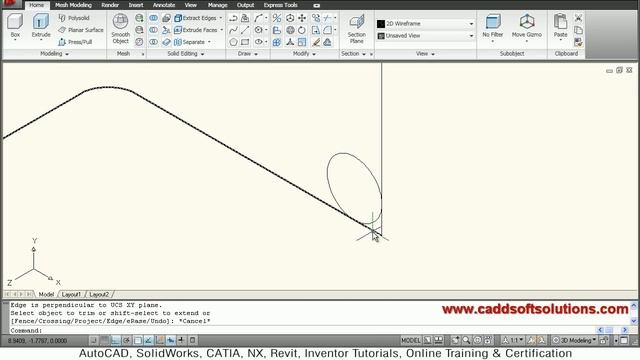Click the command window scroll-up arrow
The height and width of the screenshot is (360, 640).
click(633, 305)
